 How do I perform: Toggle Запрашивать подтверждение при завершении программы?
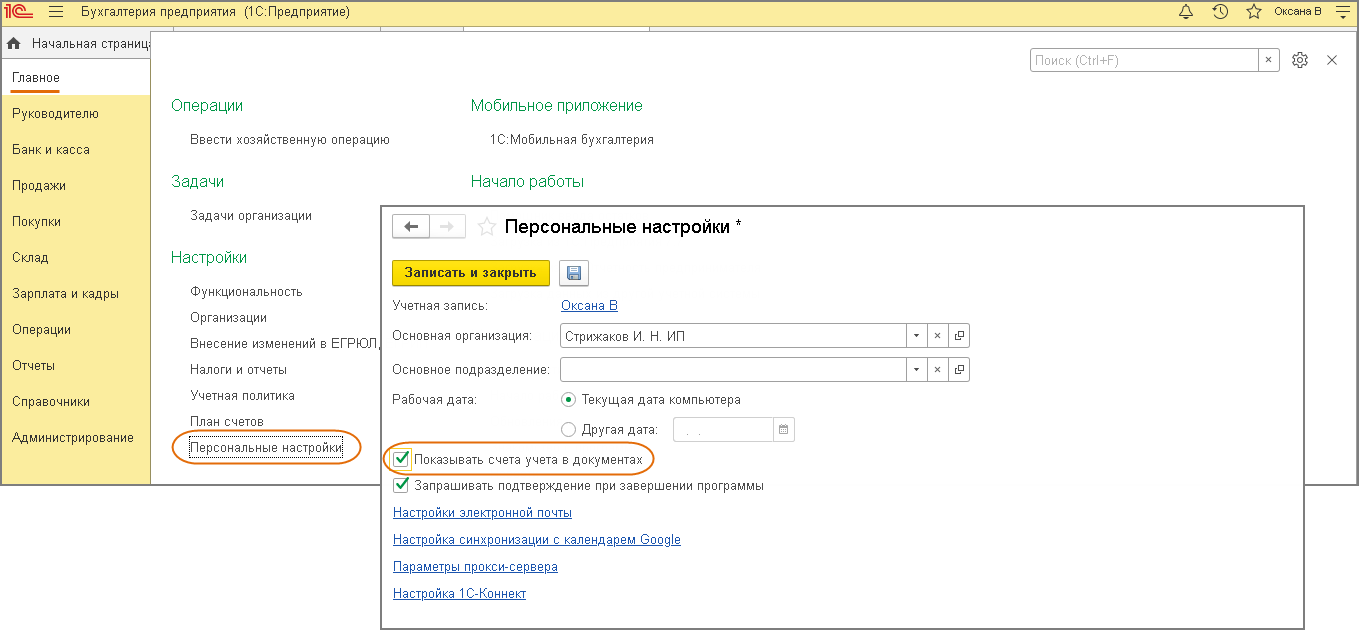pos(402,486)
